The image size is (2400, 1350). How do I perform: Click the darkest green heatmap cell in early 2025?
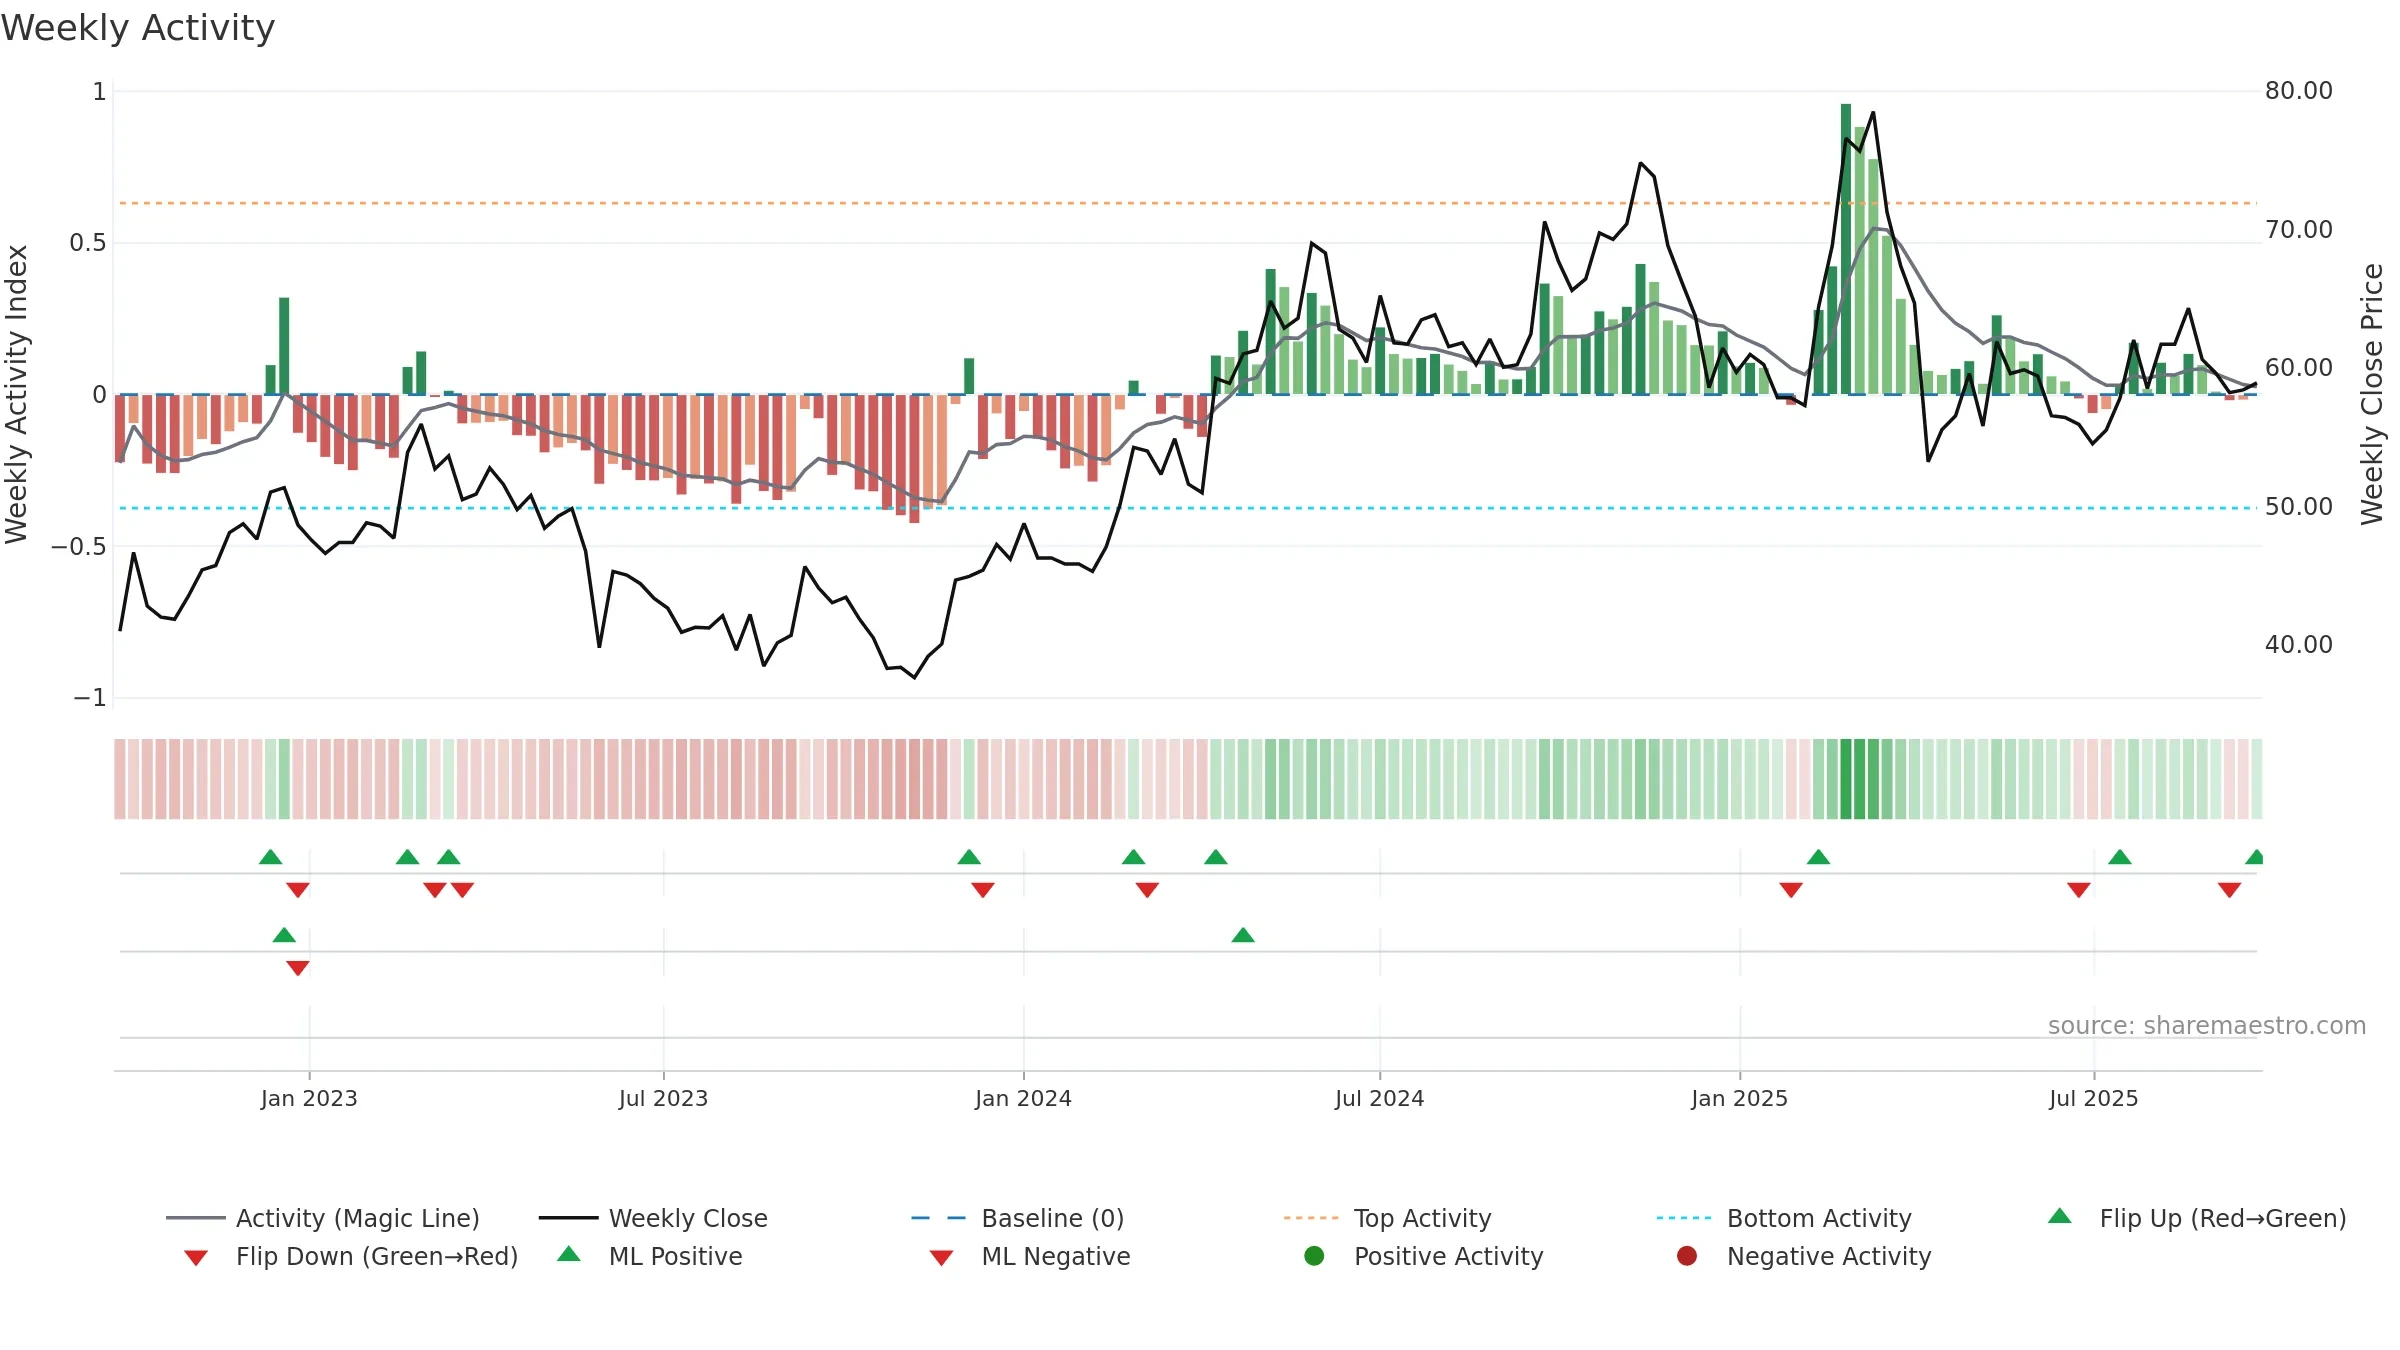(x=1846, y=779)
